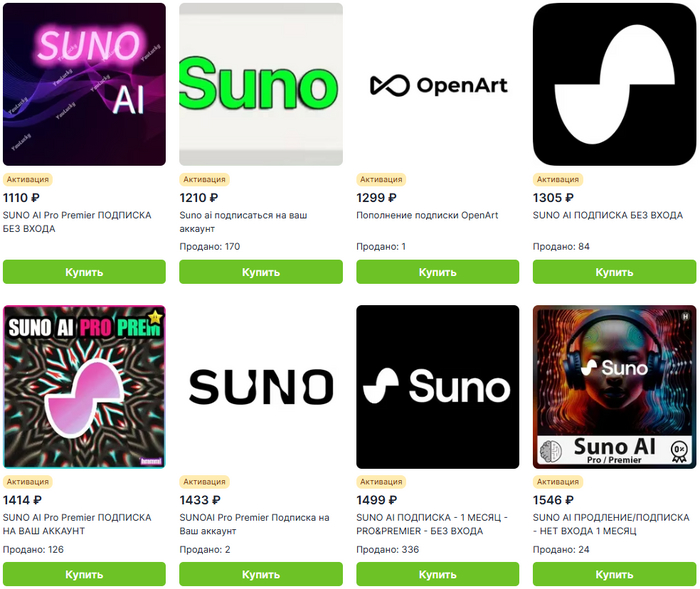Open 'Suno ai подписаться на ваш аккаунт' title
This screenshot has width=700, height=589.
243,222
